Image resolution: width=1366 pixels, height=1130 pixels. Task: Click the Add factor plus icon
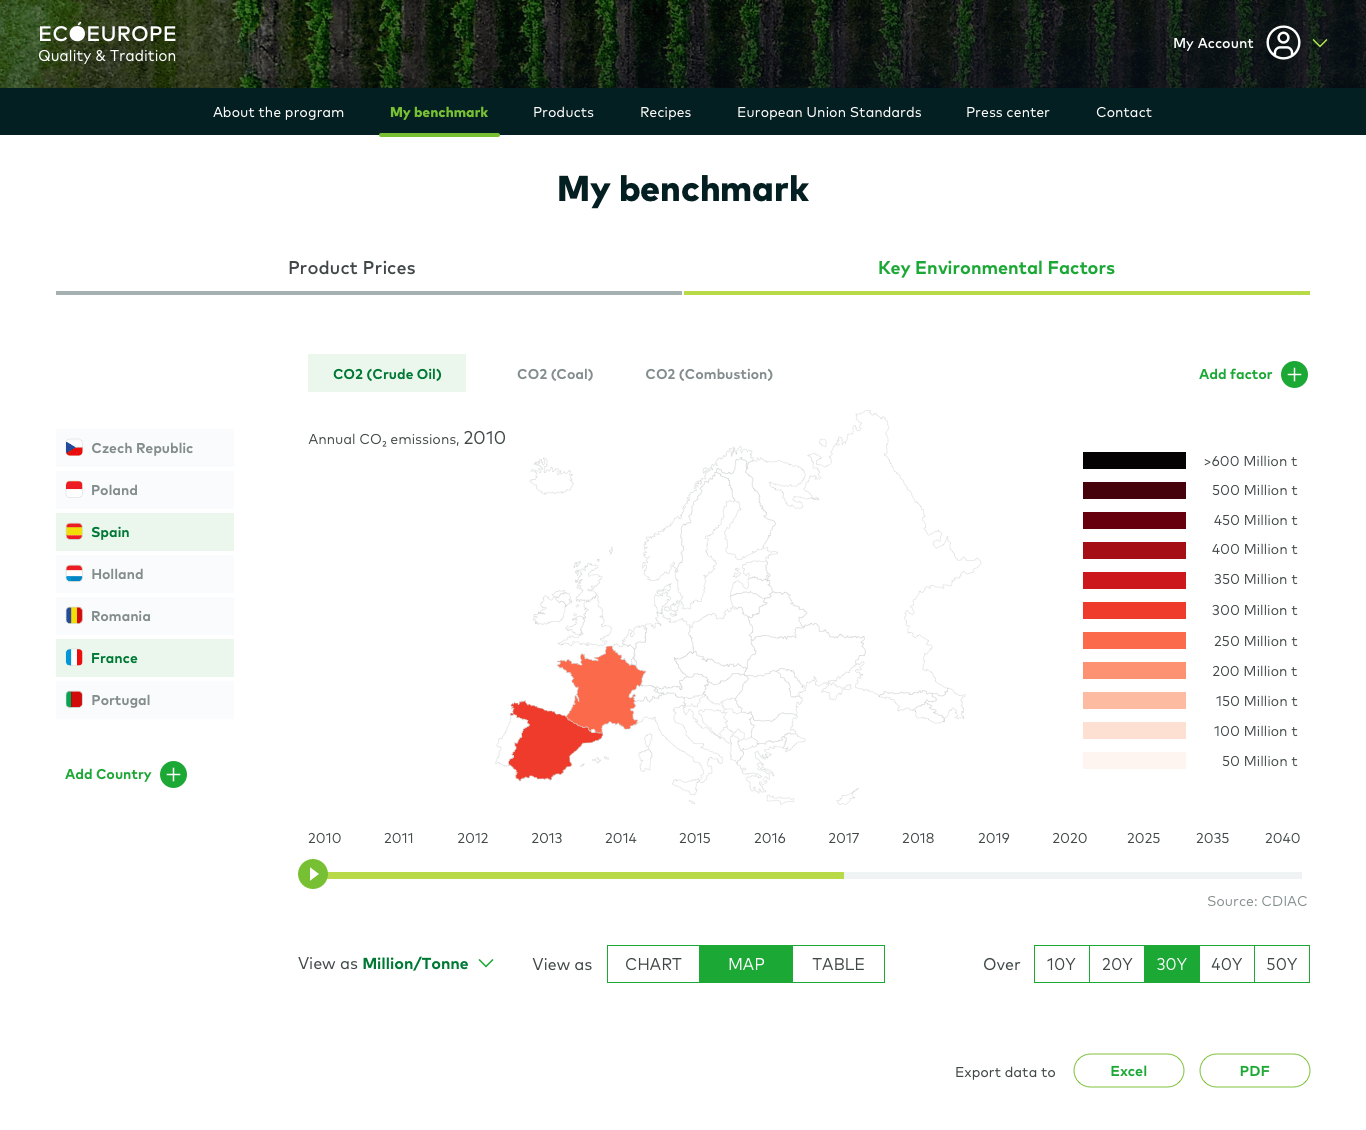(1294, 374)
